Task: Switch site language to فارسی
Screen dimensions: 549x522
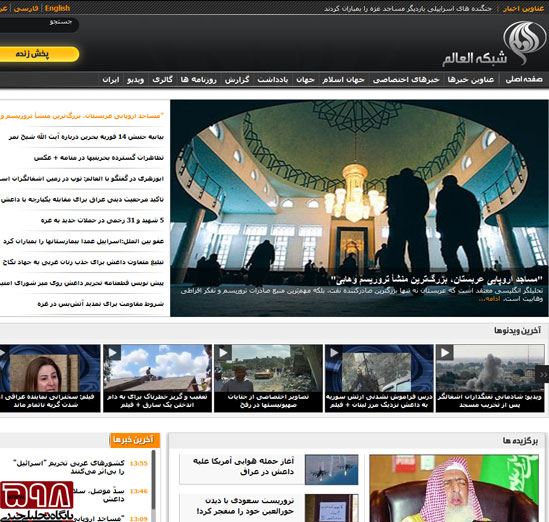Action: click(26, 8)
